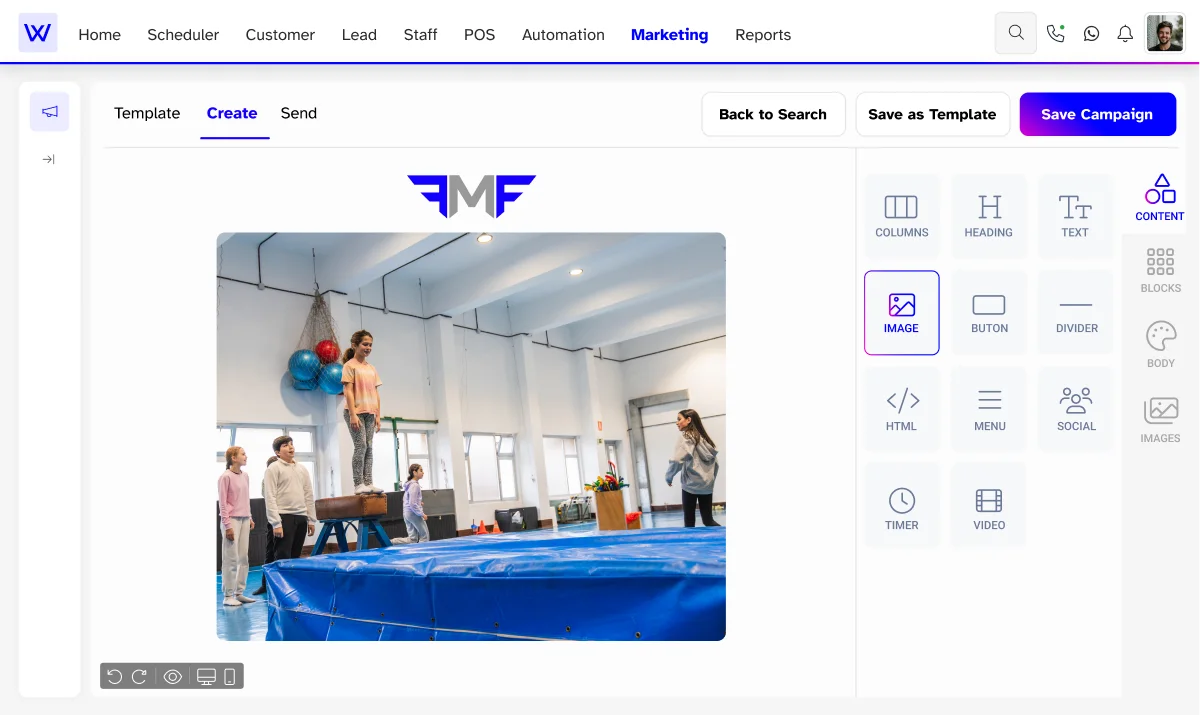
Task: Open the Automation menu
Action: (563, 34)
